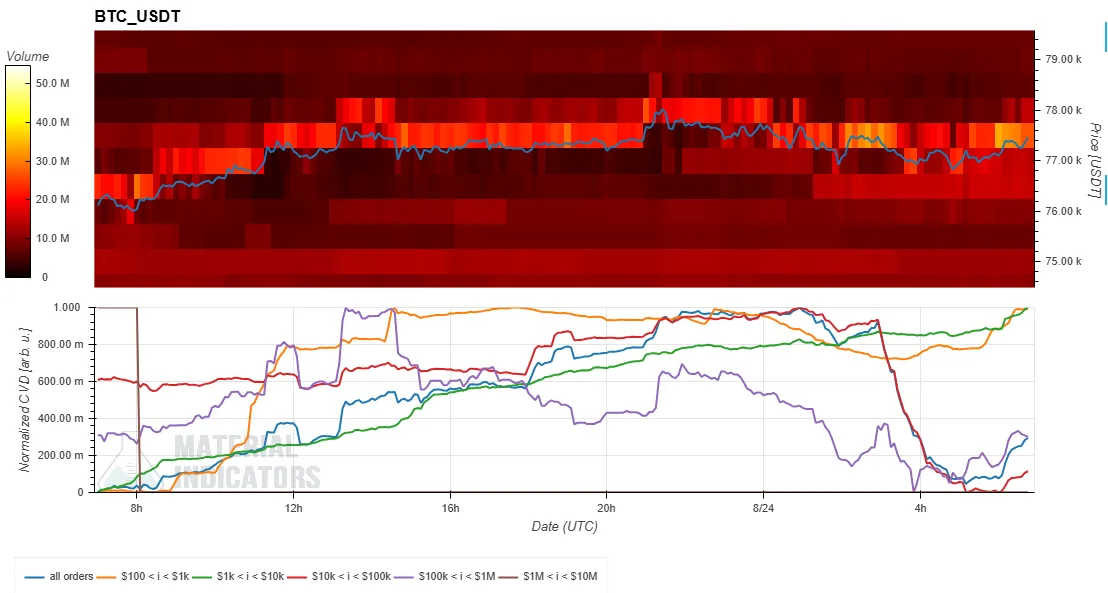Click the 'Price [USDT]' axis title
The height and width of the screenshot is (593, 1108).
[1095, 160]
